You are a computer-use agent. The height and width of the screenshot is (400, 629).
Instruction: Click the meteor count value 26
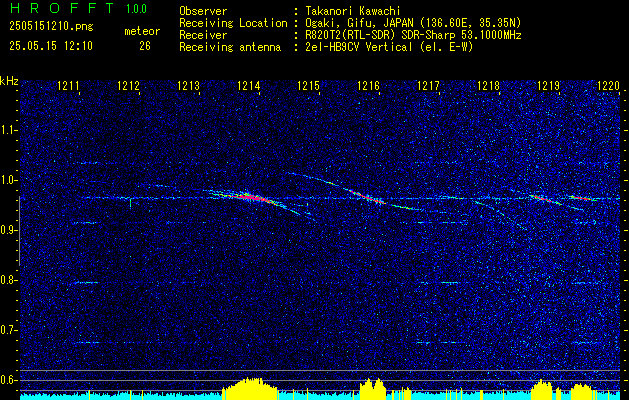pyautogui.click(x=145, y=46)
